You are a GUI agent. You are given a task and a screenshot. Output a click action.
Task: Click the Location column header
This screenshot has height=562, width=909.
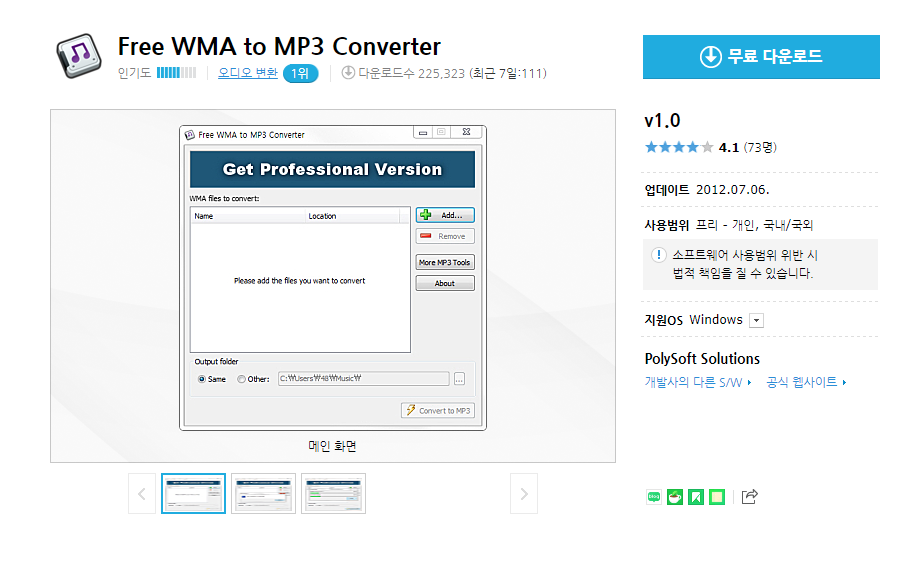[x=352, y=216]
